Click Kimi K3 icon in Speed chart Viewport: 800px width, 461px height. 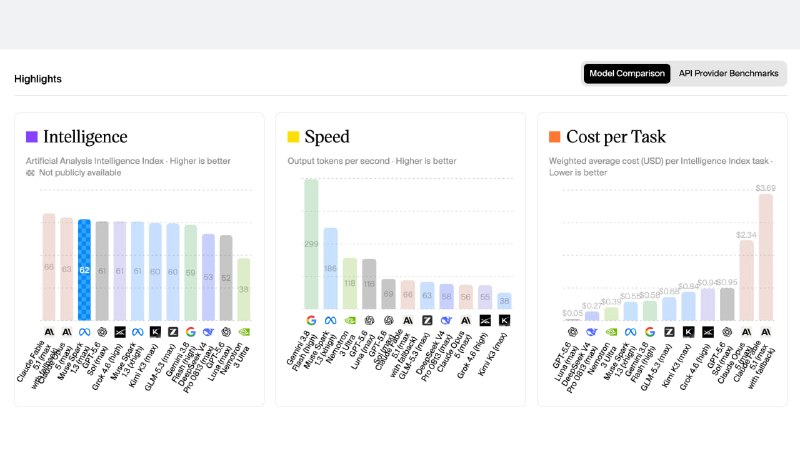click(x=504, y=320)
